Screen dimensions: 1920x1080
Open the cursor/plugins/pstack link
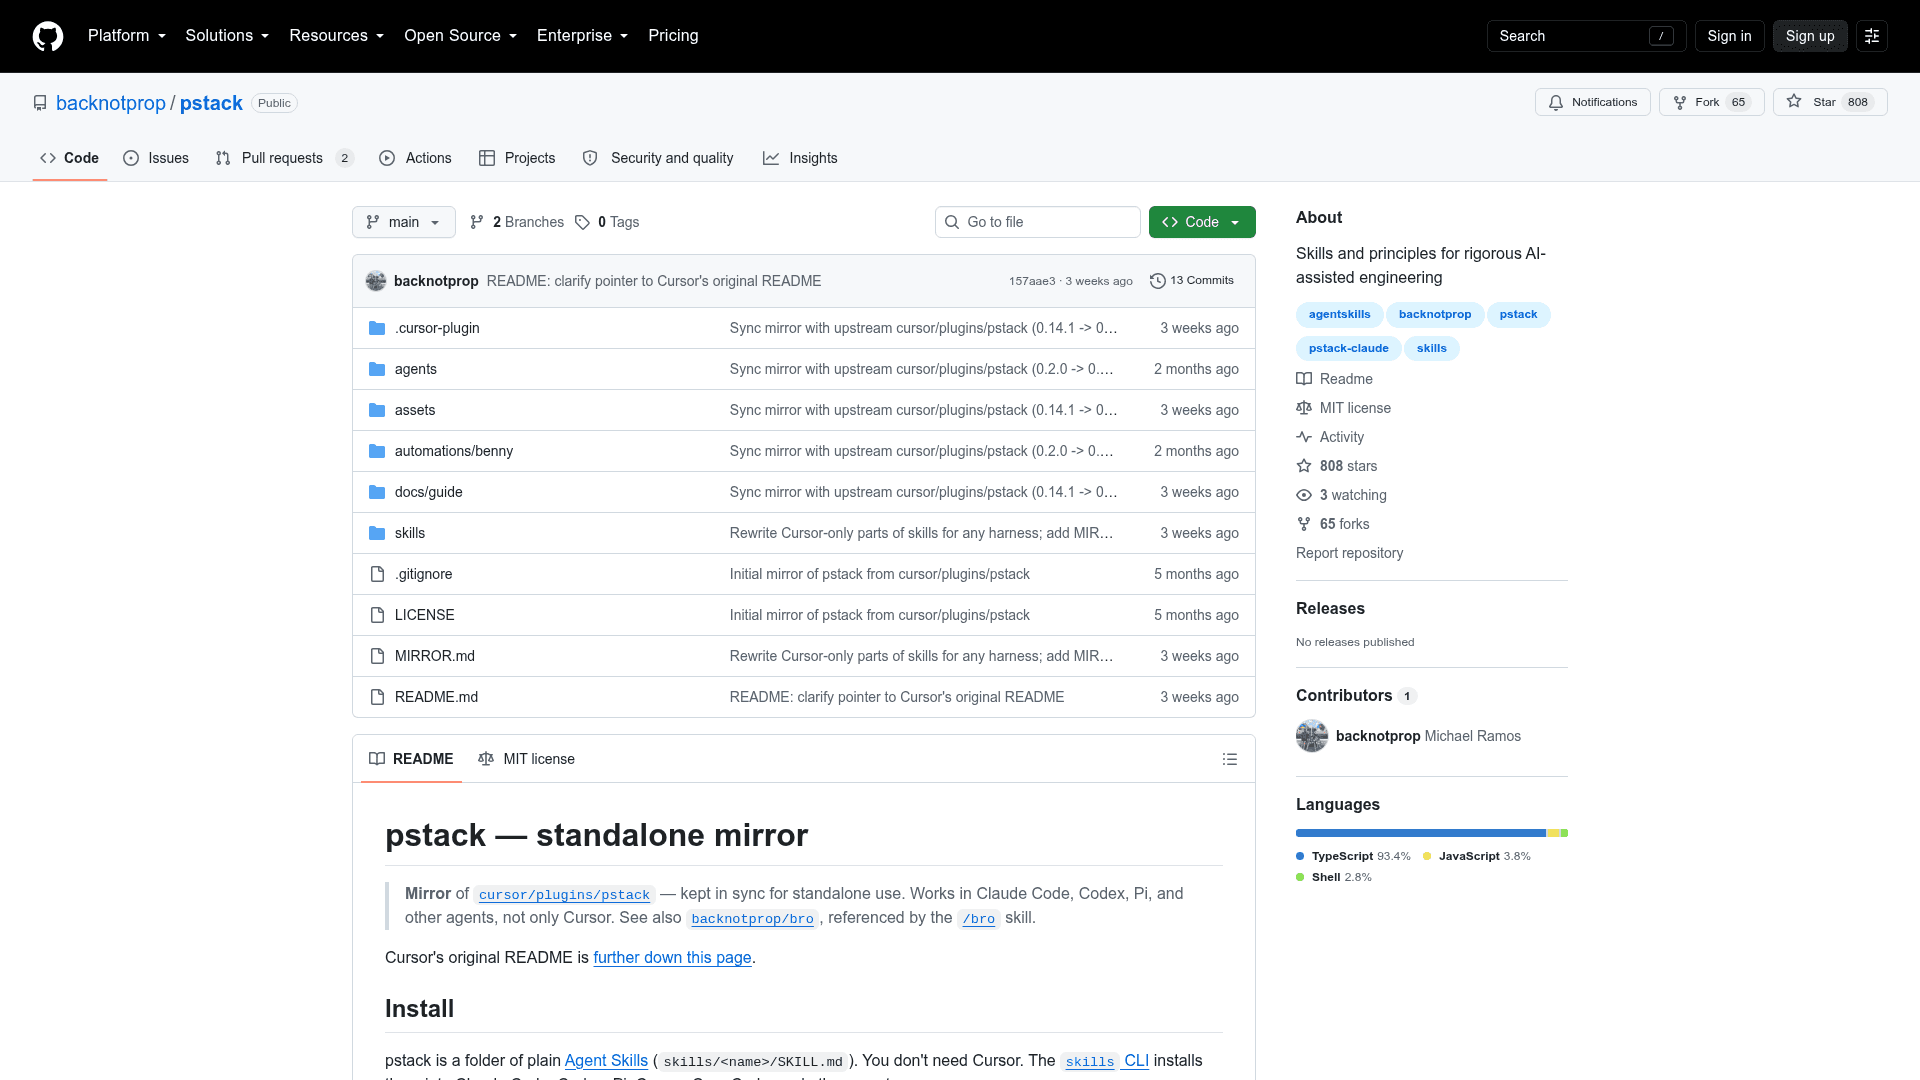[x=564, y=895]
